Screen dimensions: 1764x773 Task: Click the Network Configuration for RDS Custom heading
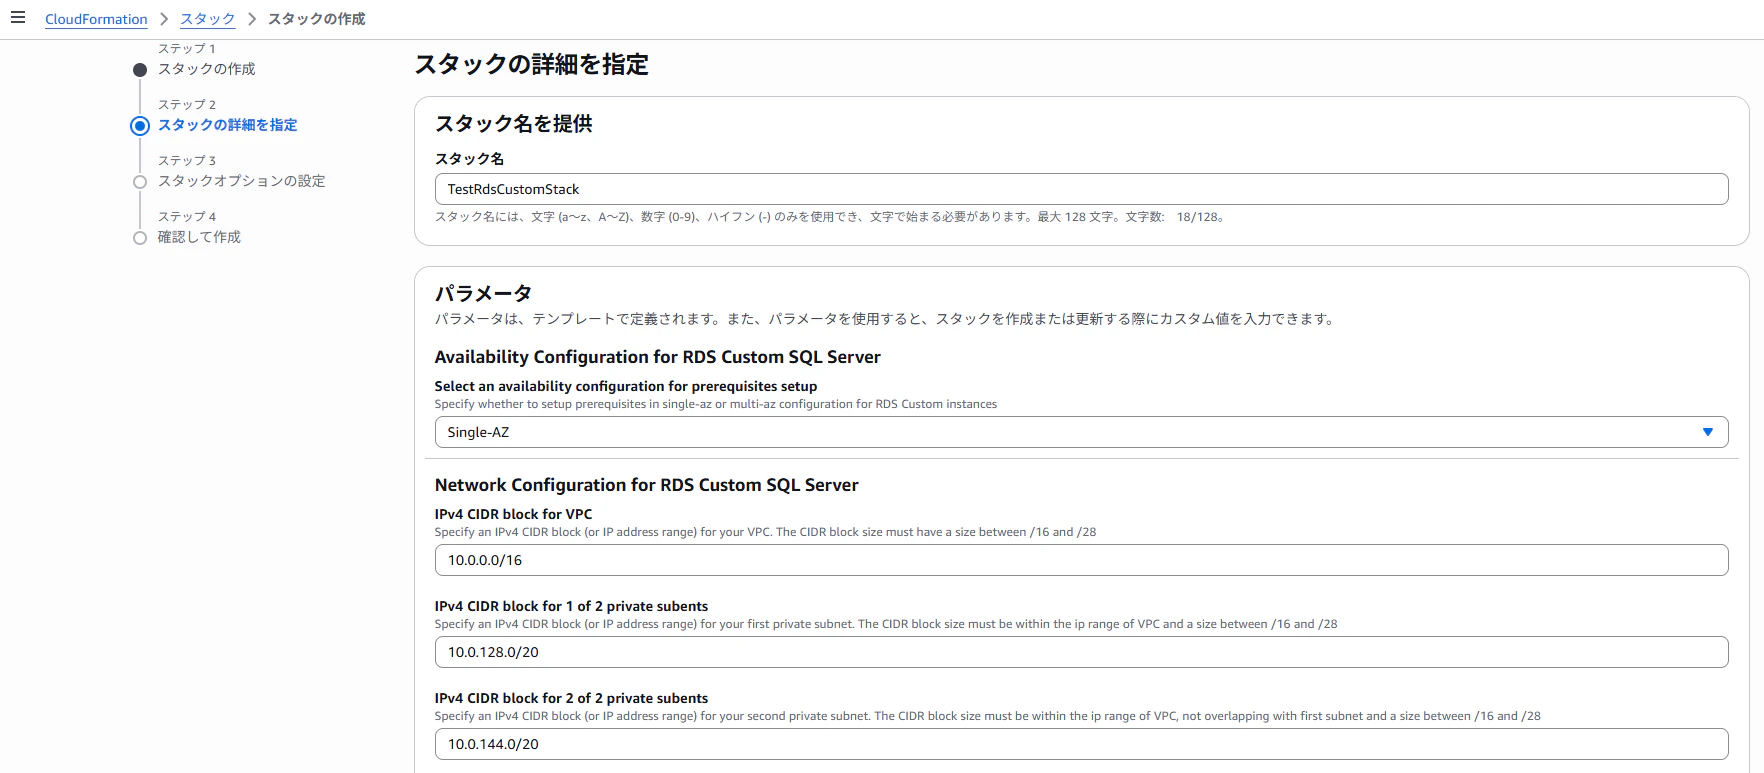pos(646,485)
